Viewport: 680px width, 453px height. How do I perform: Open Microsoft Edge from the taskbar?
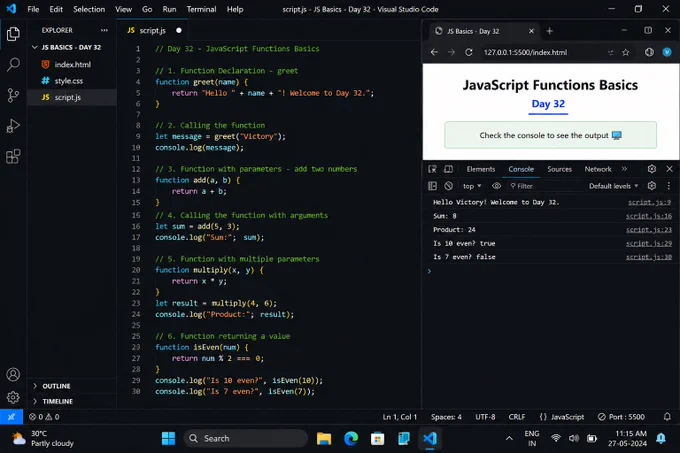[x=351, y=439]
